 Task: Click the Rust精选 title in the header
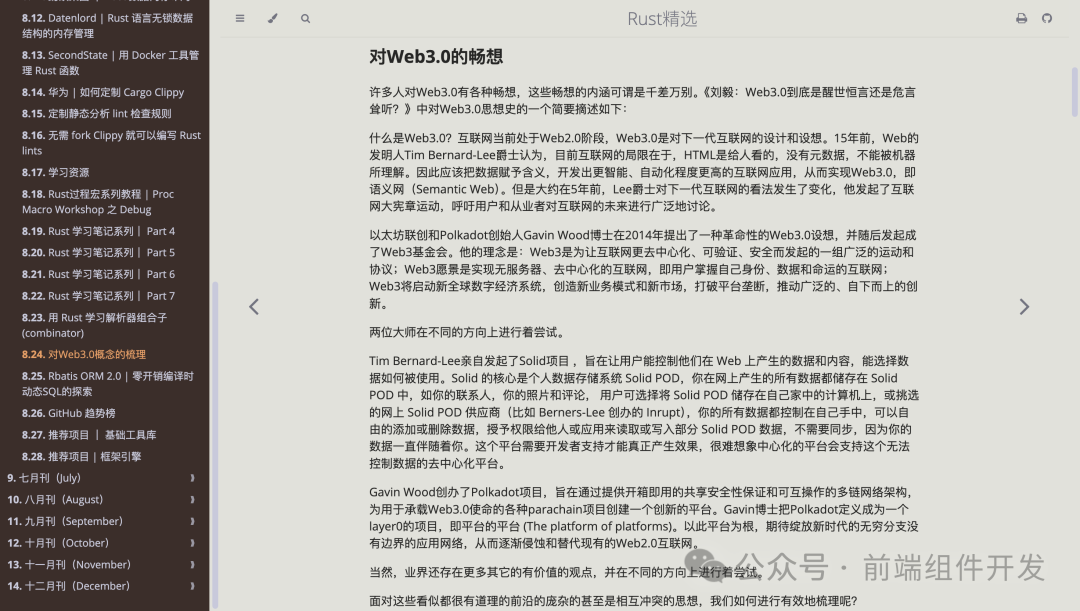(x=664, y=18)
